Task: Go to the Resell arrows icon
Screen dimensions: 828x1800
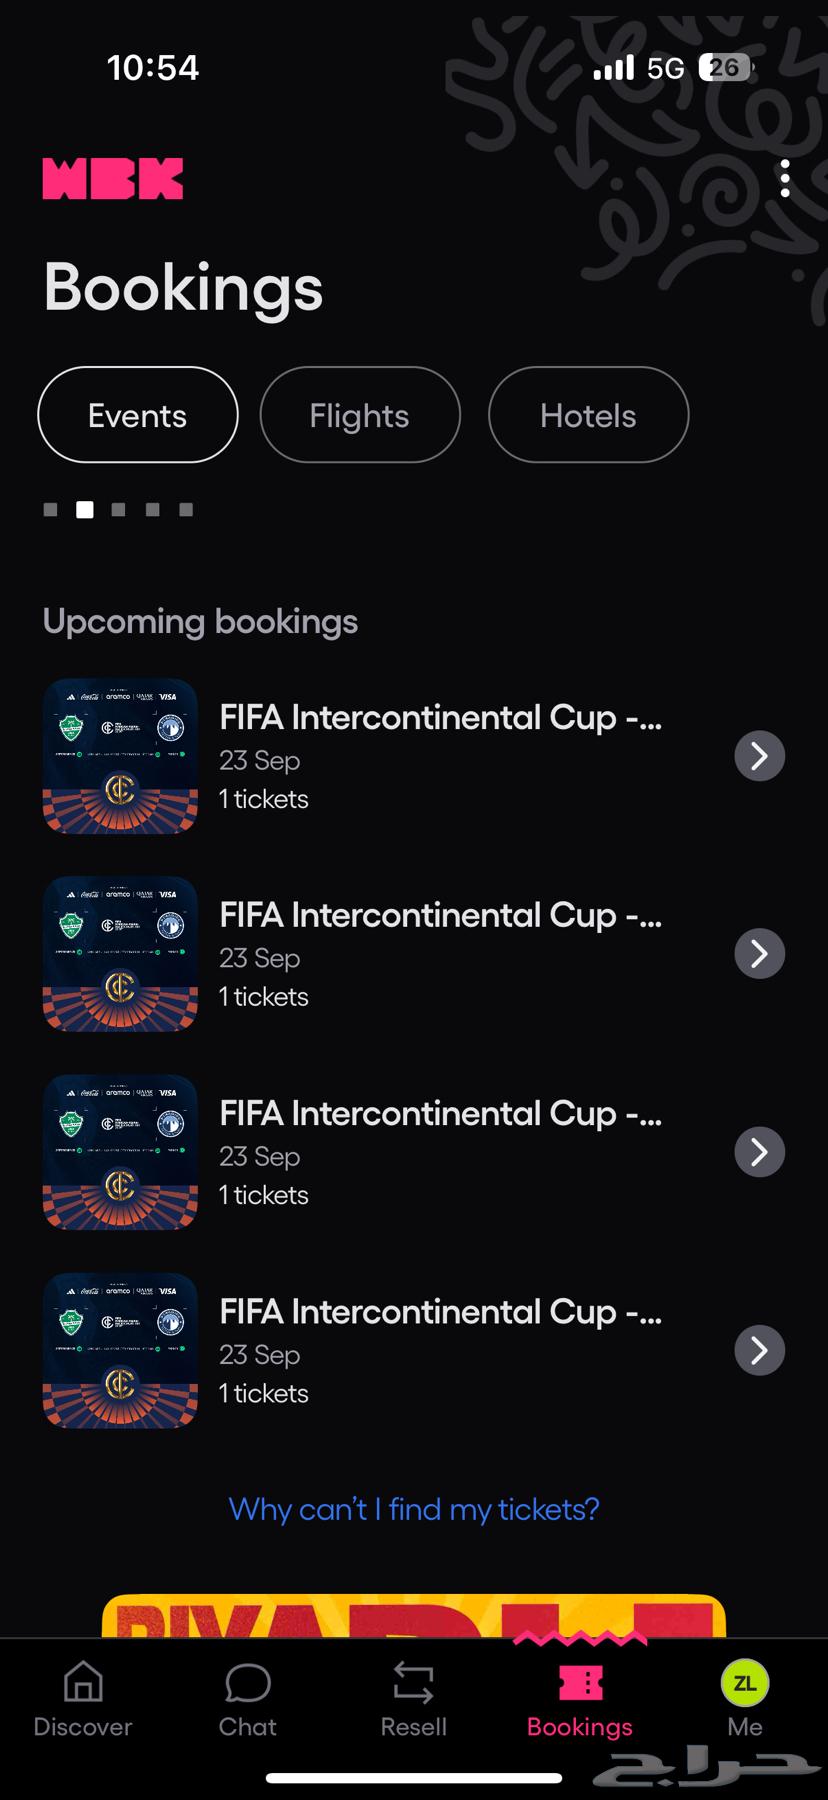Action: pos(413,1683)
